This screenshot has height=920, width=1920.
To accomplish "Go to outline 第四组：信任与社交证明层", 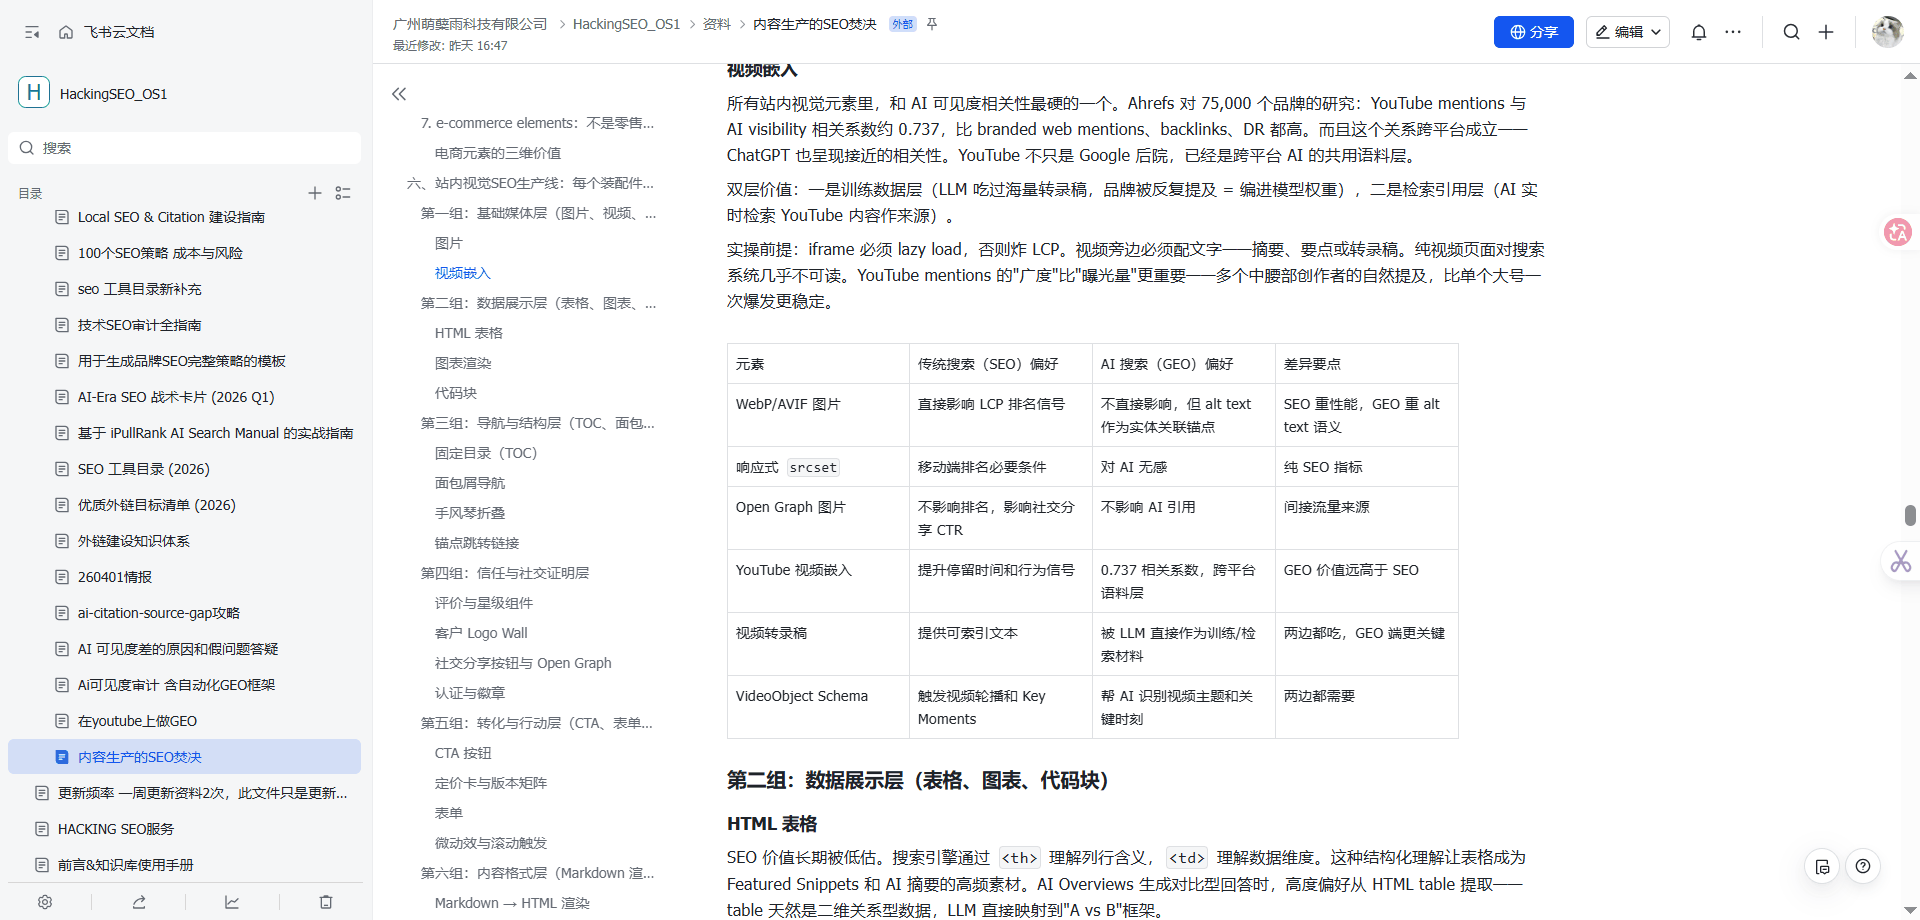I will tap(504, 573).
